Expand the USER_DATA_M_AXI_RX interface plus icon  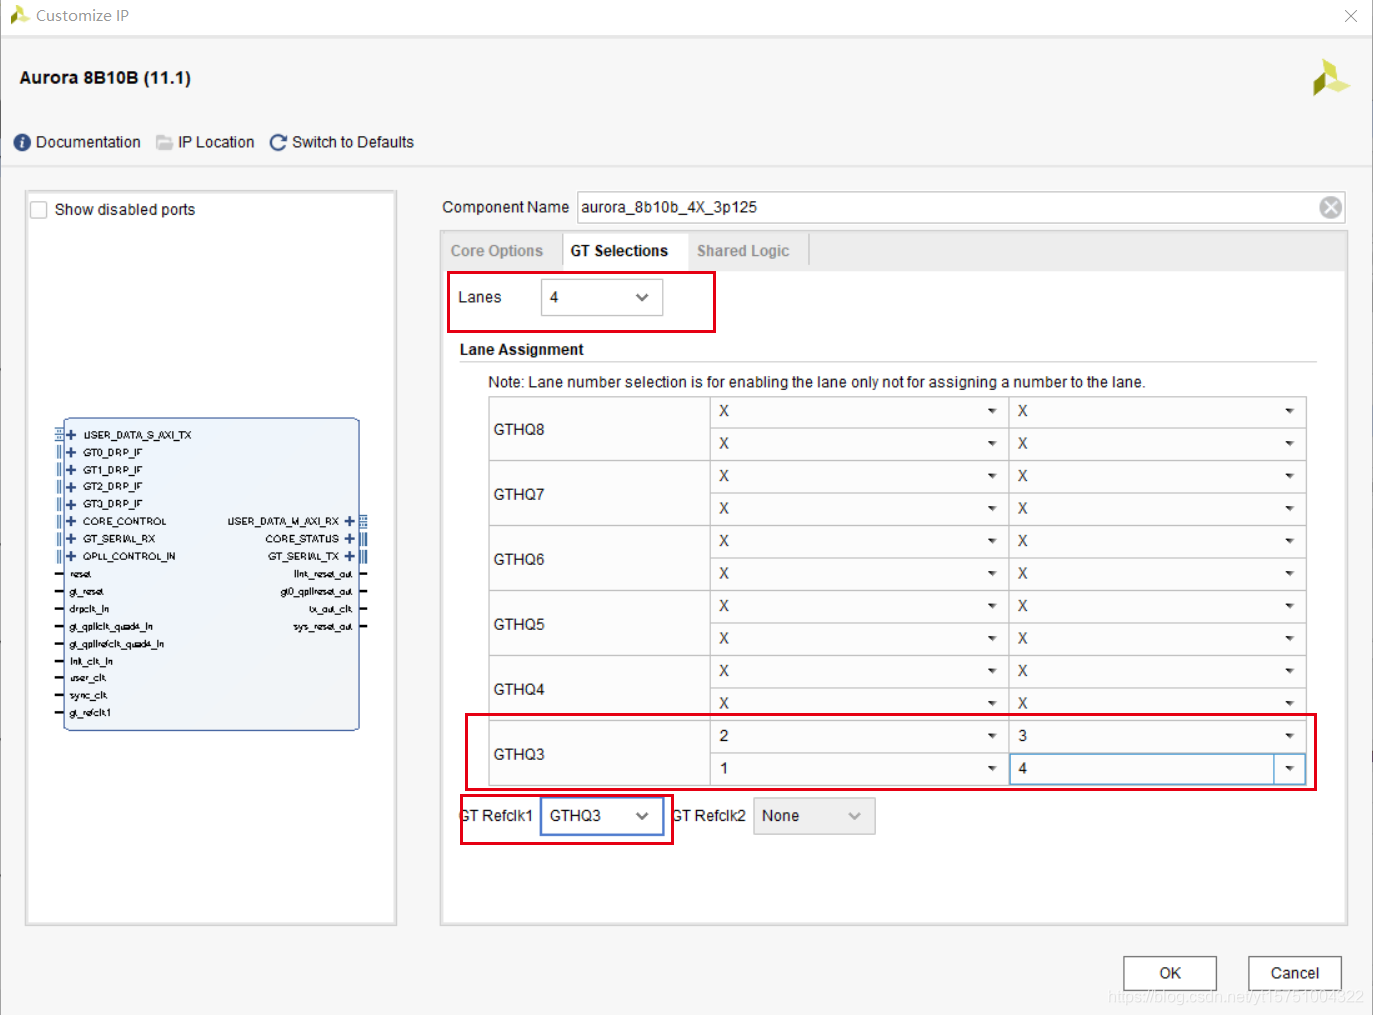tap(349, 521)
